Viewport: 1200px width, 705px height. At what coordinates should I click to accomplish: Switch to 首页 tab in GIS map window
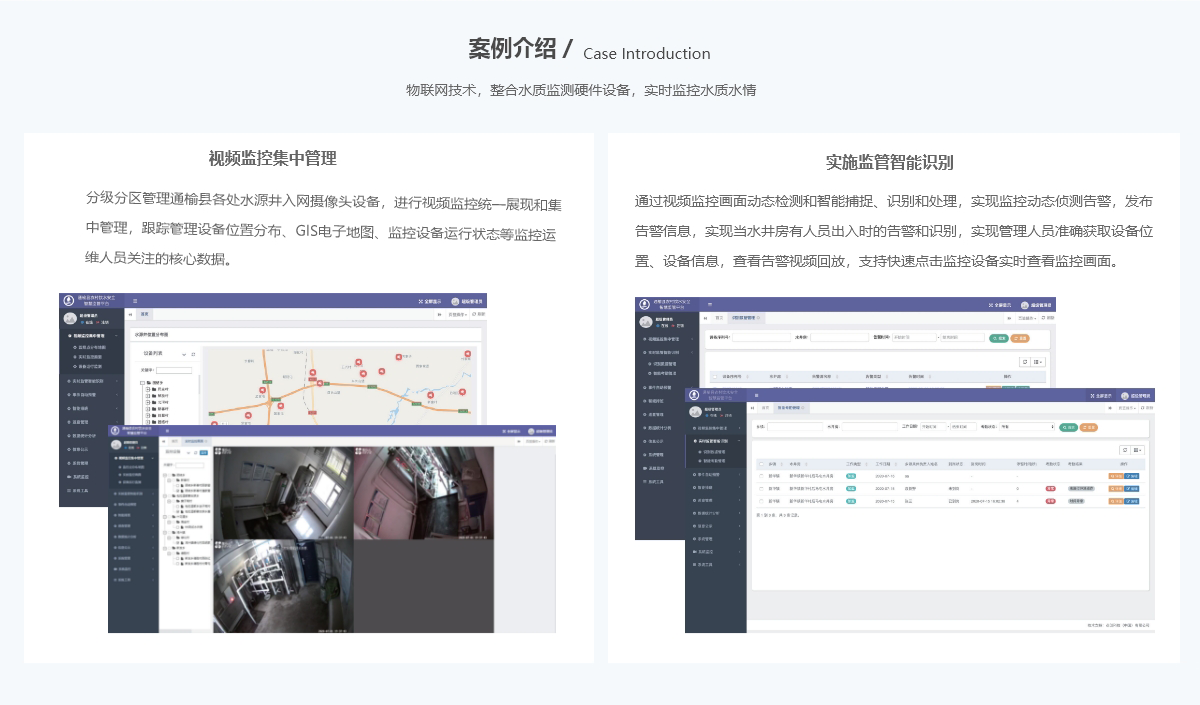(x=146, y=314)
